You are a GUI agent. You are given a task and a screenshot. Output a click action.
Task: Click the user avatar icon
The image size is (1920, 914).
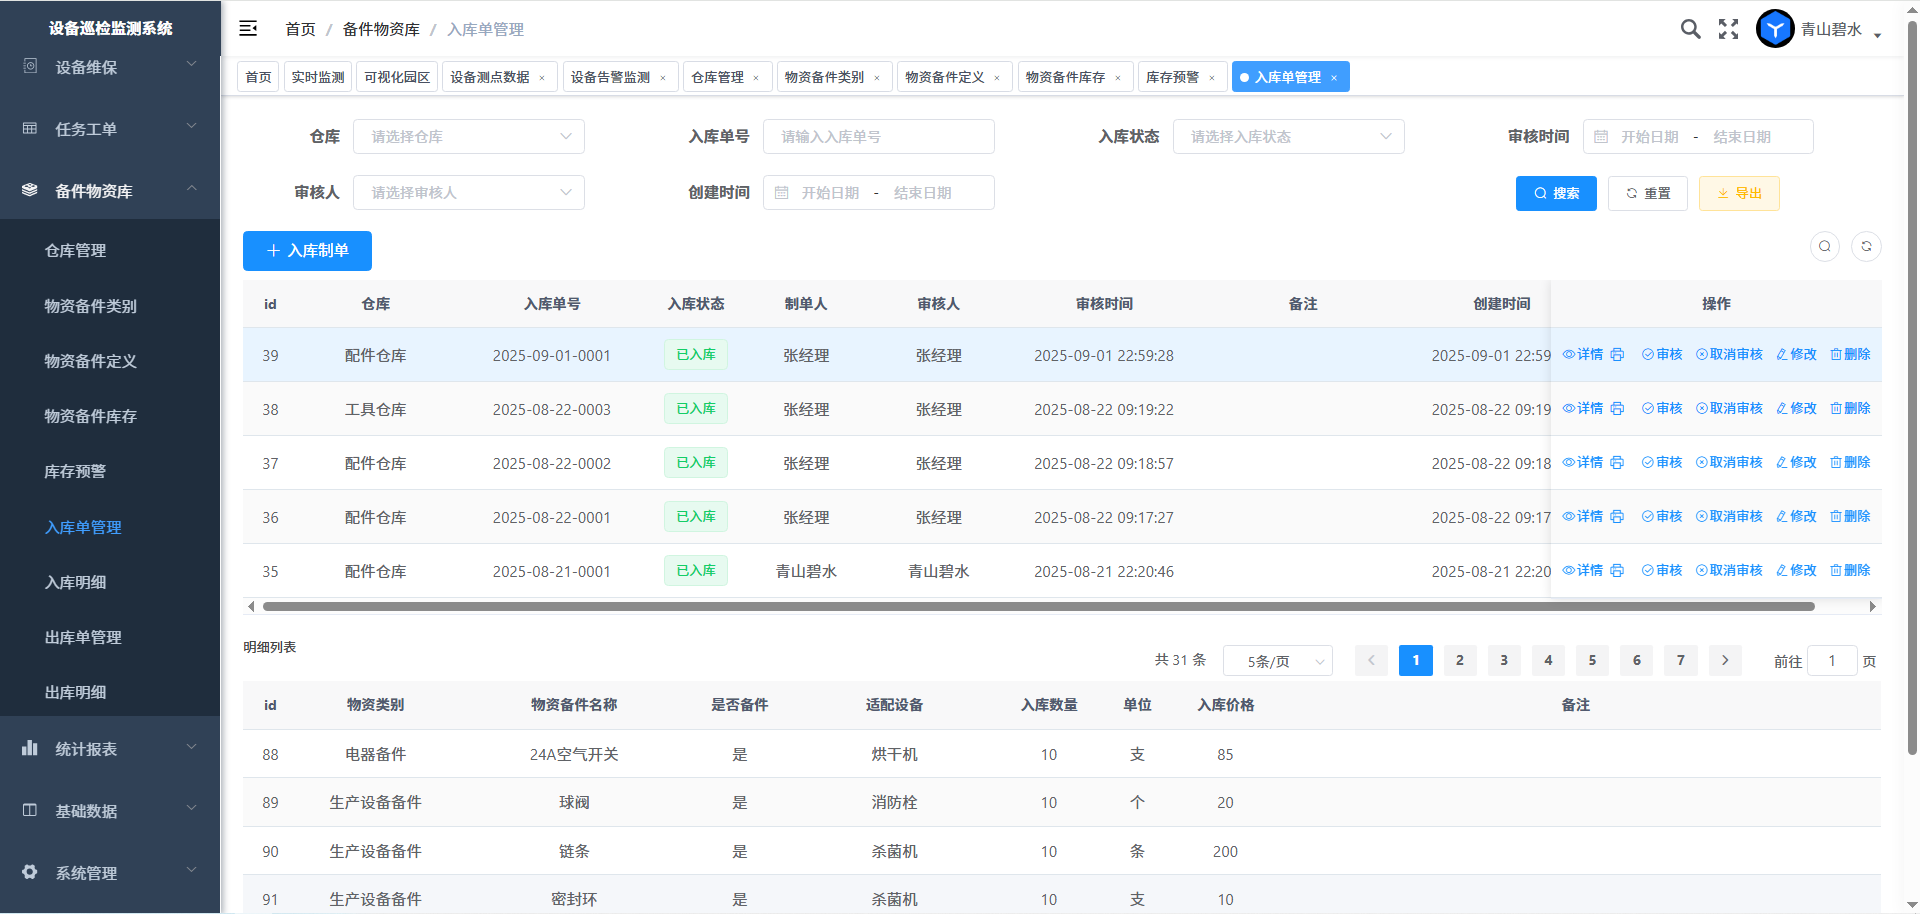pyautogui.click(x=1775, y=29)
